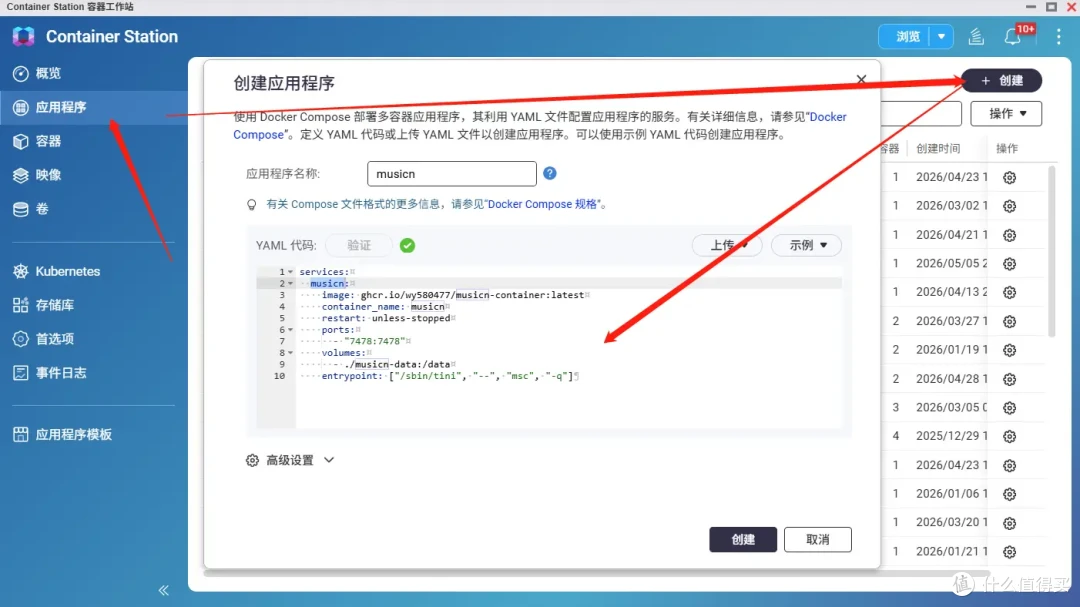The width and height of the screenshot is (1080, 607).
Task: Open gear for row 2026/04/28
Action: 1009,380
